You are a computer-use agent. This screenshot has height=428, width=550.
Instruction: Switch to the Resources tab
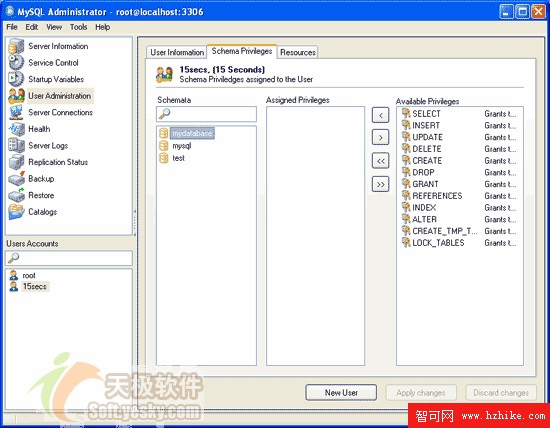(x=297, y=52)
